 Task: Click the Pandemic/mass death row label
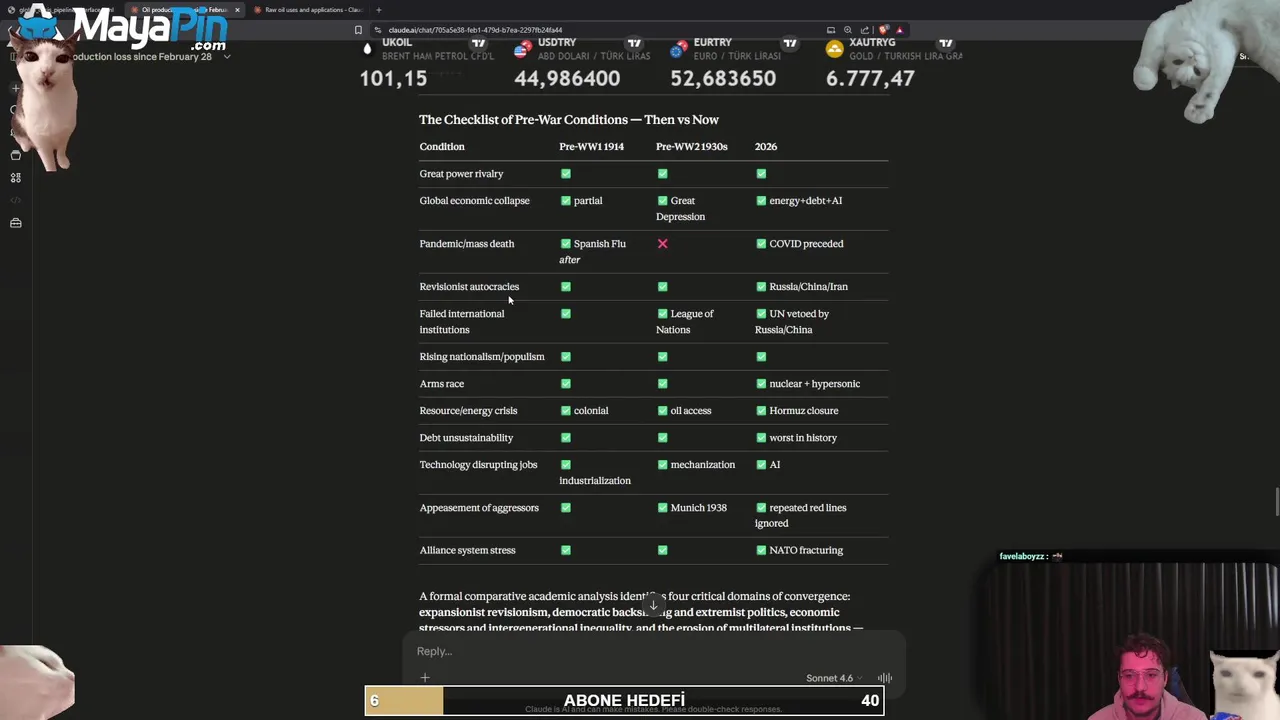pos(467,244)
